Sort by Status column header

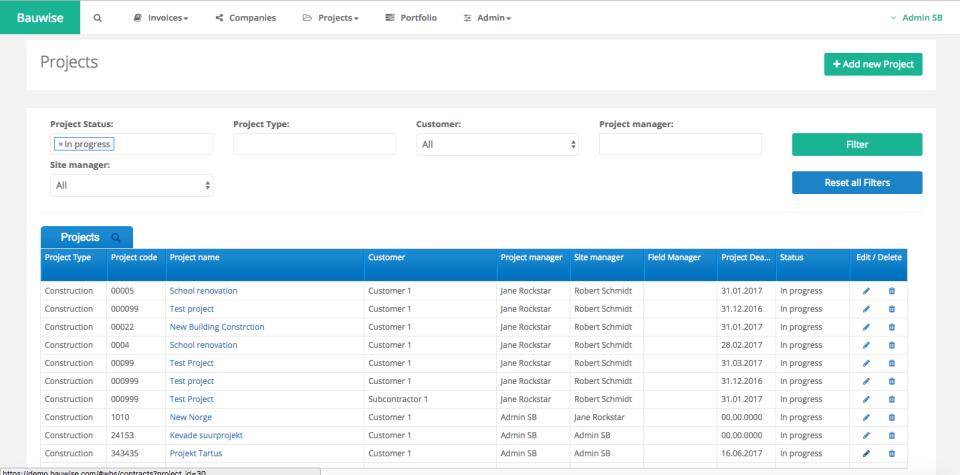pyautogui.click(x=812, y=265)
